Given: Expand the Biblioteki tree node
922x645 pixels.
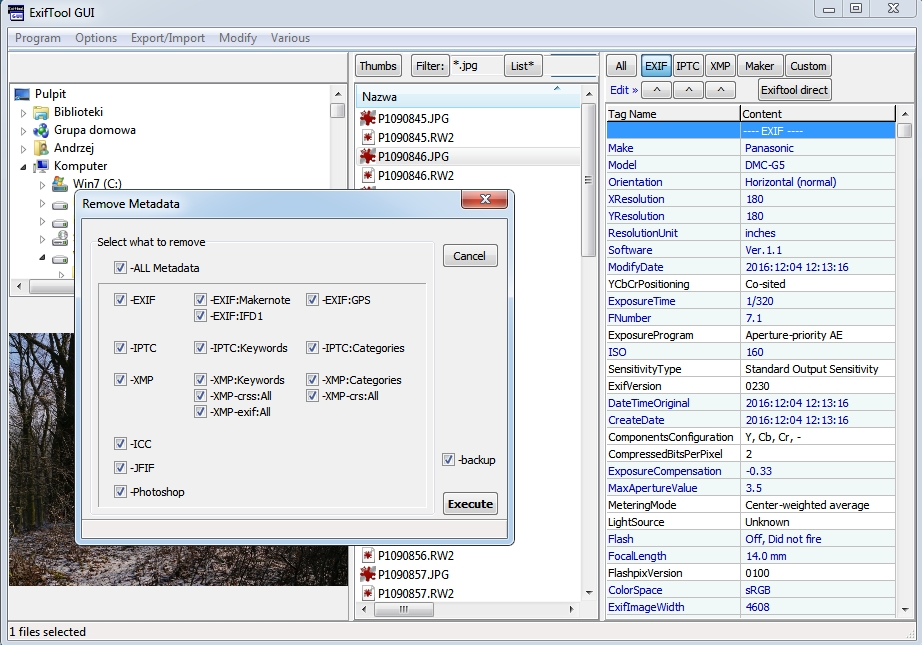Looking at the screenshot, I should pyautogui.click(x=23, y=113).
